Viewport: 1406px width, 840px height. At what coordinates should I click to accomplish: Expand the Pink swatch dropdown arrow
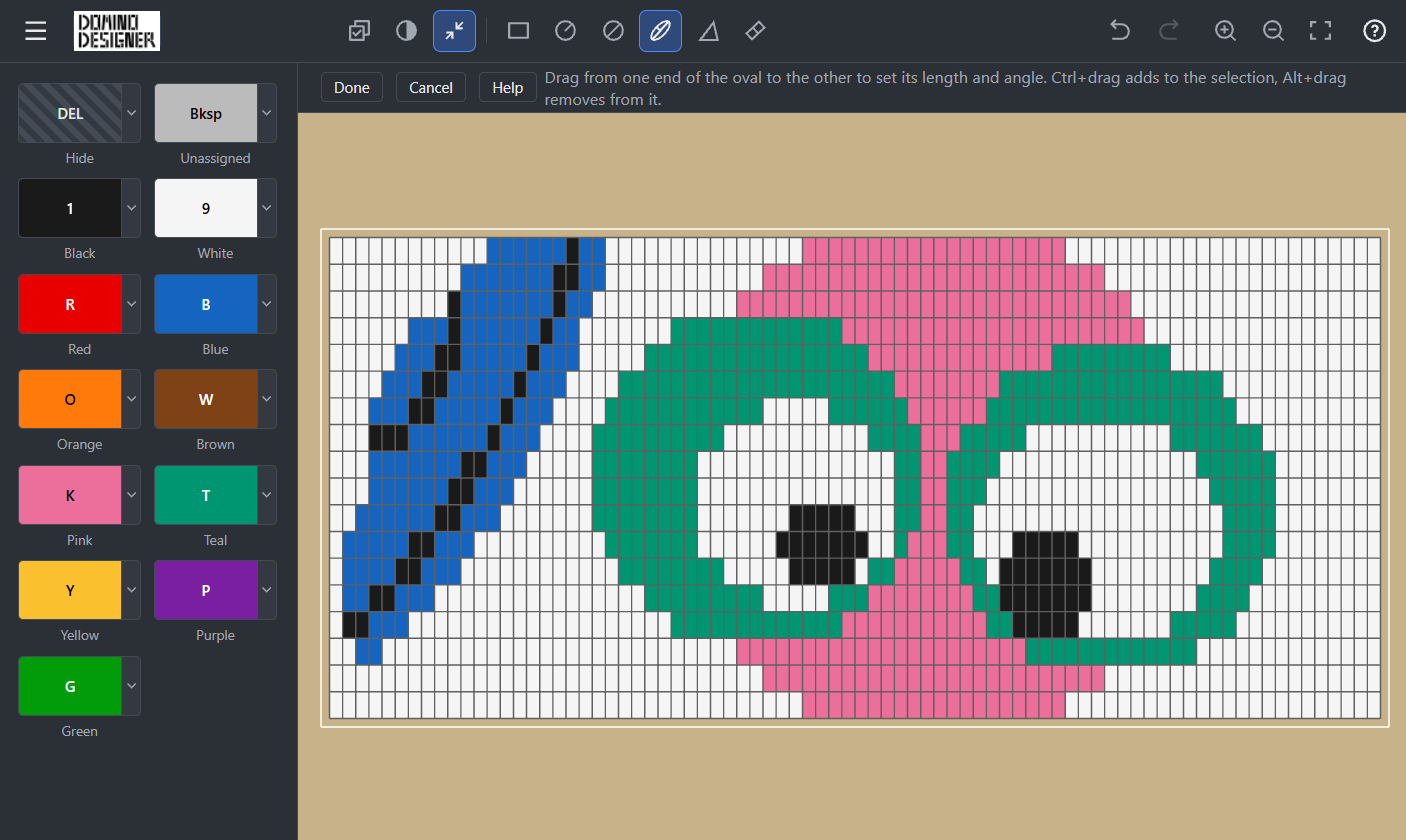pos(131,495)
